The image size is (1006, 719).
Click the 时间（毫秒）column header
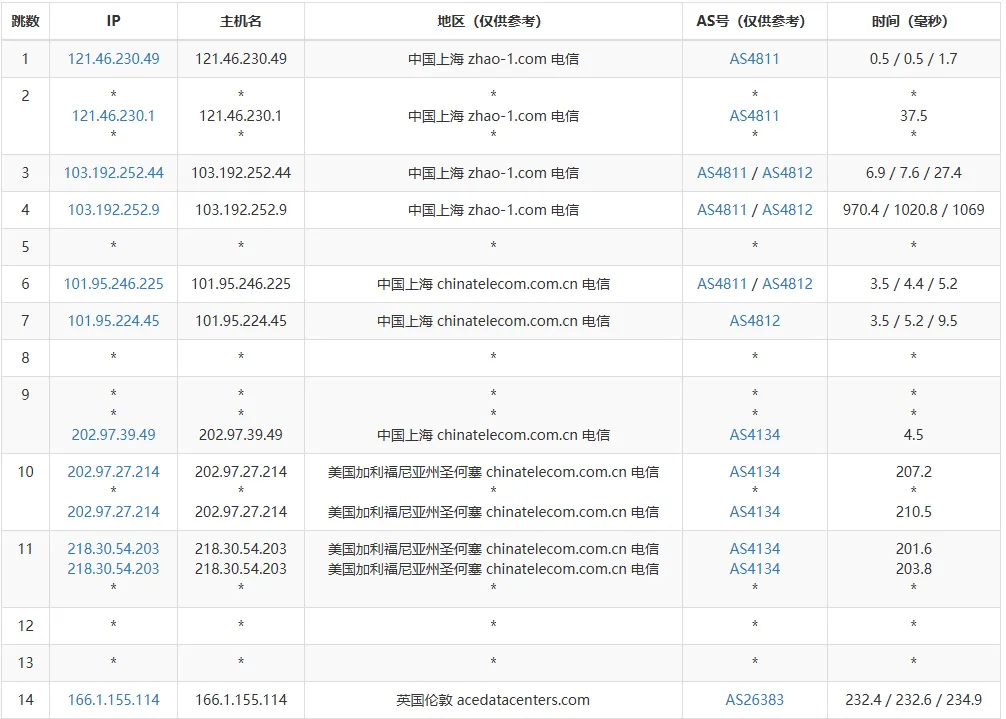click(912, 21)
